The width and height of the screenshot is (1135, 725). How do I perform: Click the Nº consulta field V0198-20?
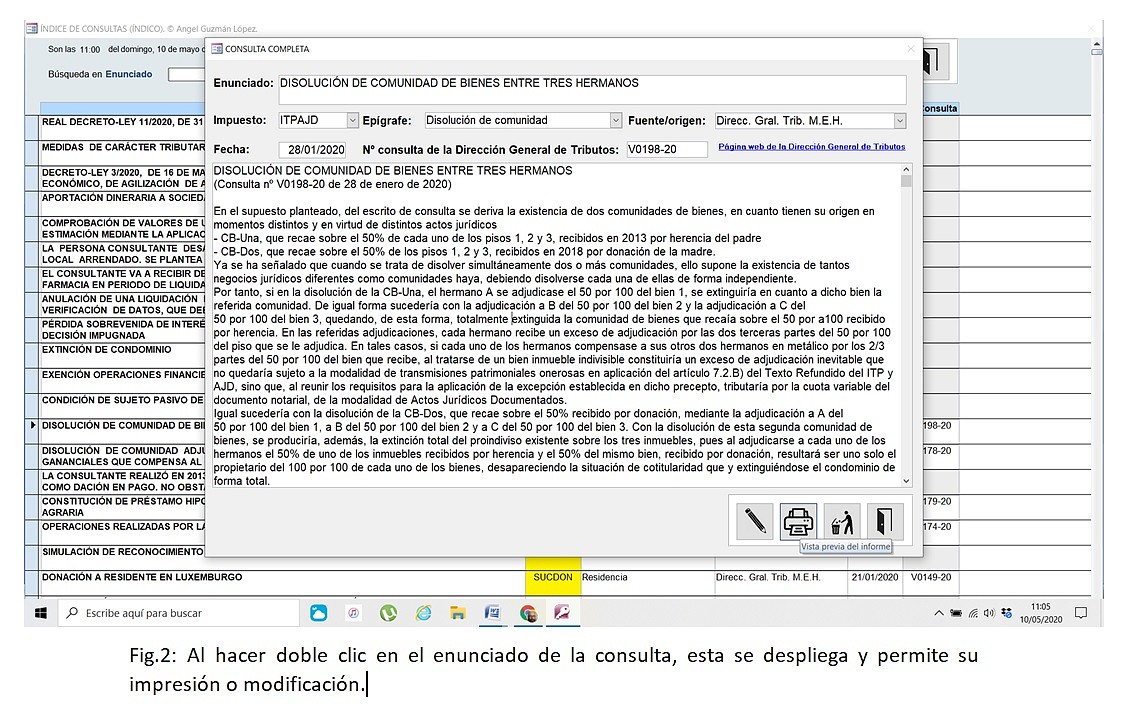click(667, 150)
